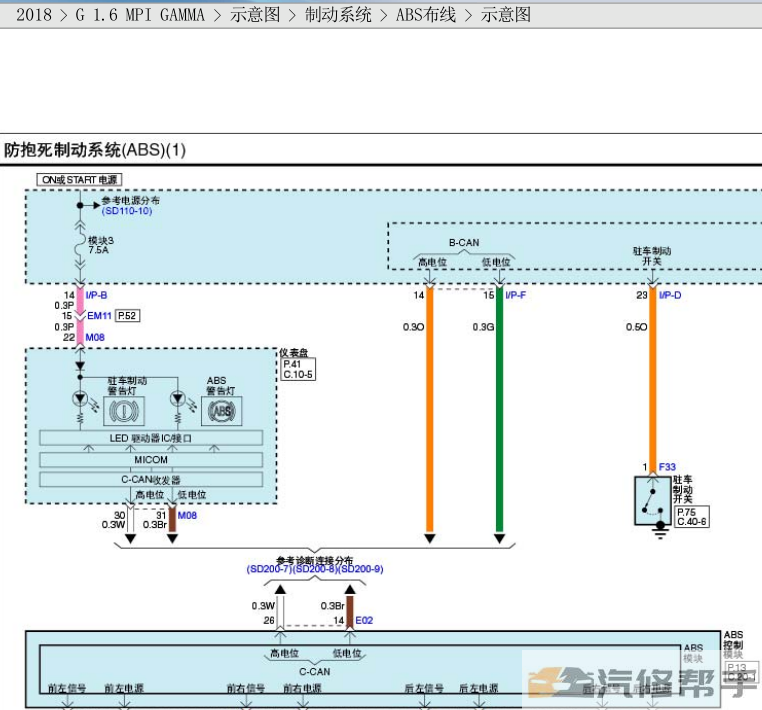Click the 驻车制动警告灯 label
762x710 pixels.
click(x=127, y=385)
